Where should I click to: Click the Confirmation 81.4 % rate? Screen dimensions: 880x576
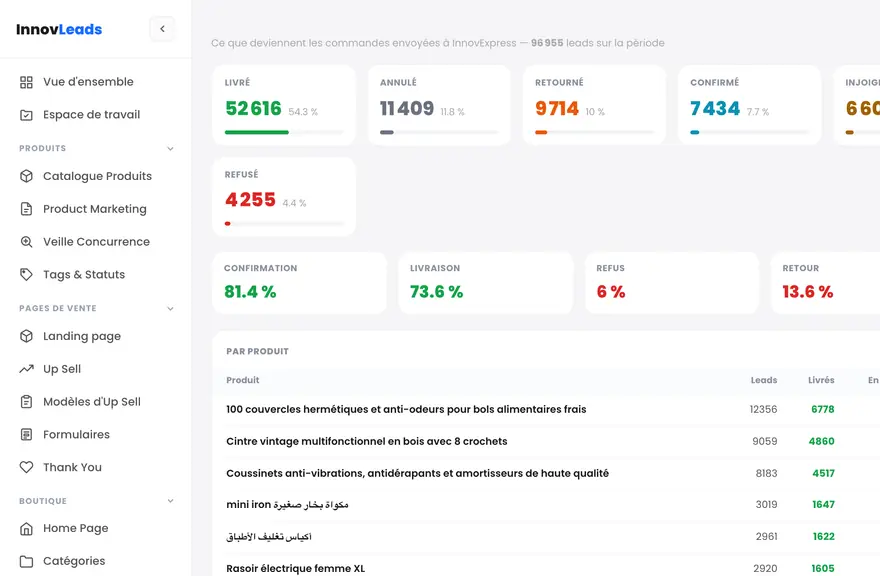pyautogui.click(x=250, y=292)
